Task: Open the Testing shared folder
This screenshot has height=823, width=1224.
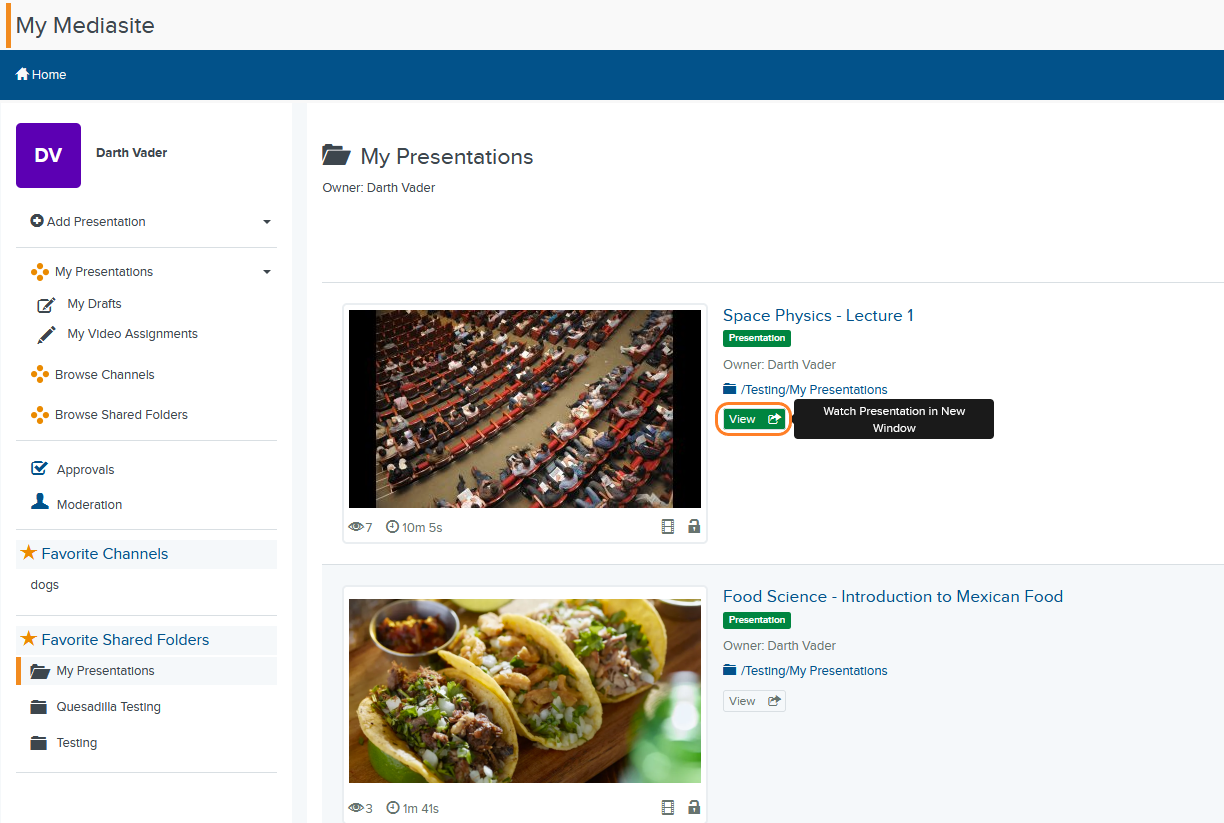Action: 77,743
